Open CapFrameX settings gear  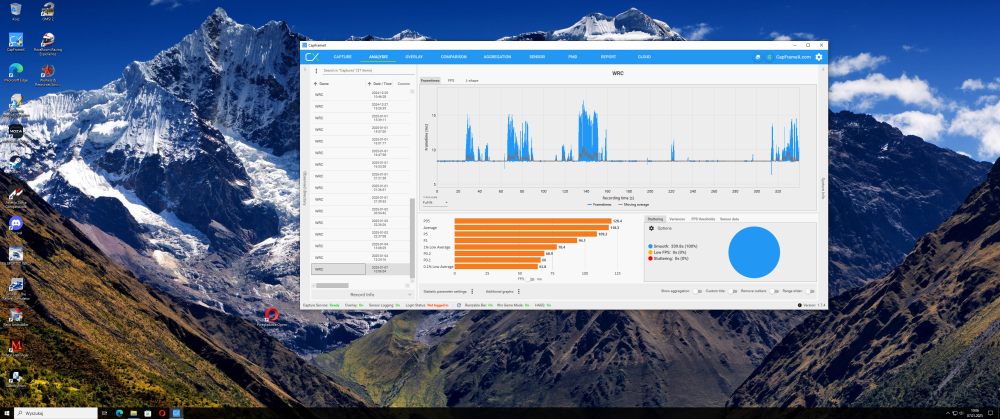pos(819,57)
